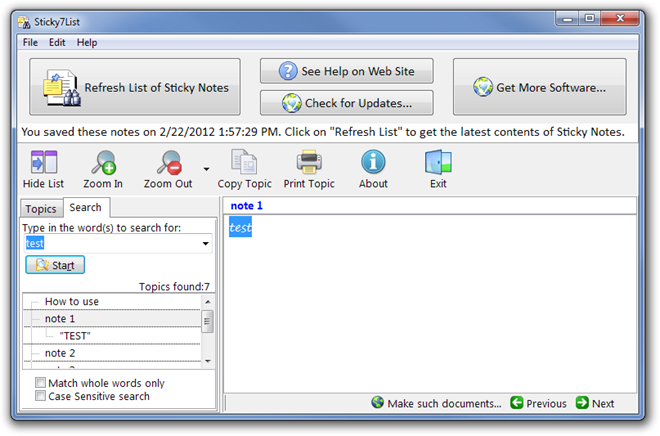Click the Sticky7List title bar icon
This screenshot has height=436, width=660.
pyautogui.click(x=24, y=22)
